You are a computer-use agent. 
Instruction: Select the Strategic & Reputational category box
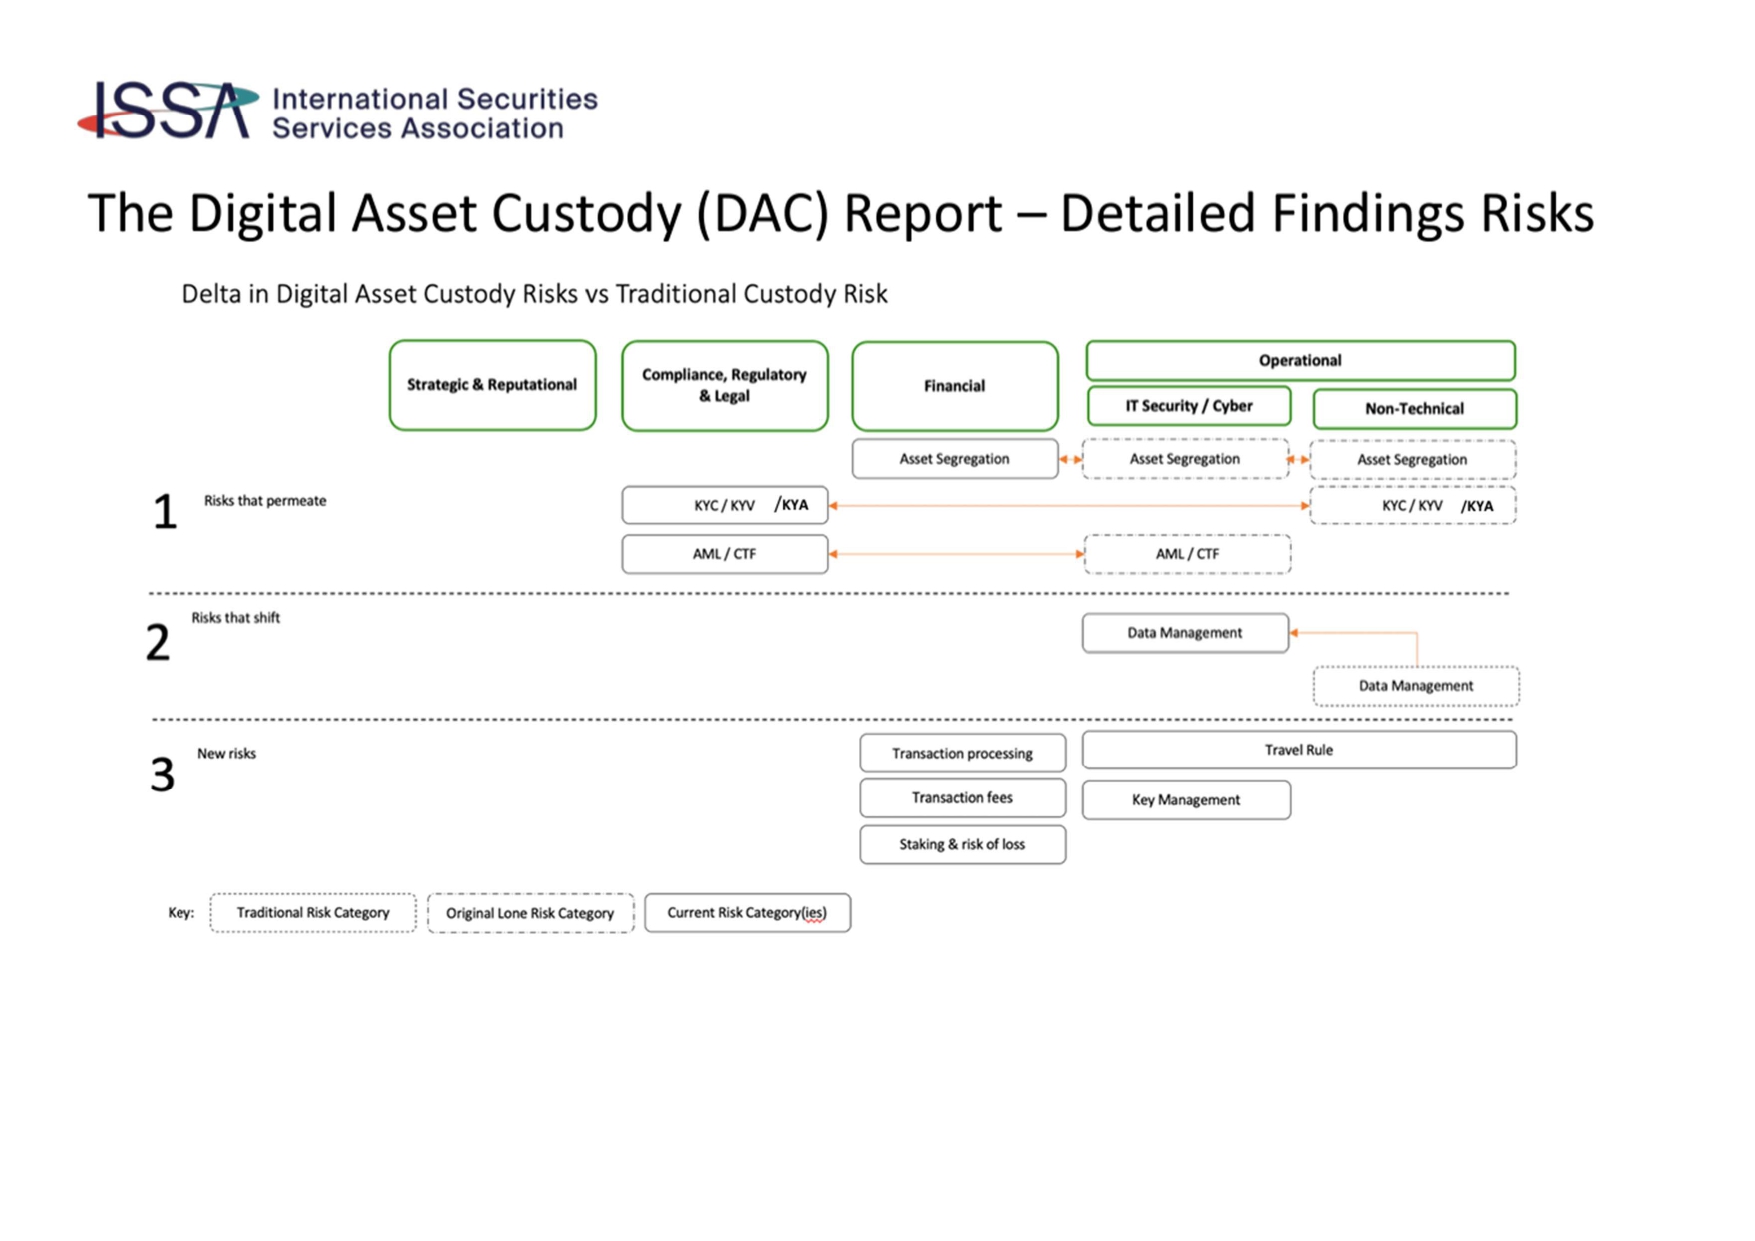tap(492, 385)
